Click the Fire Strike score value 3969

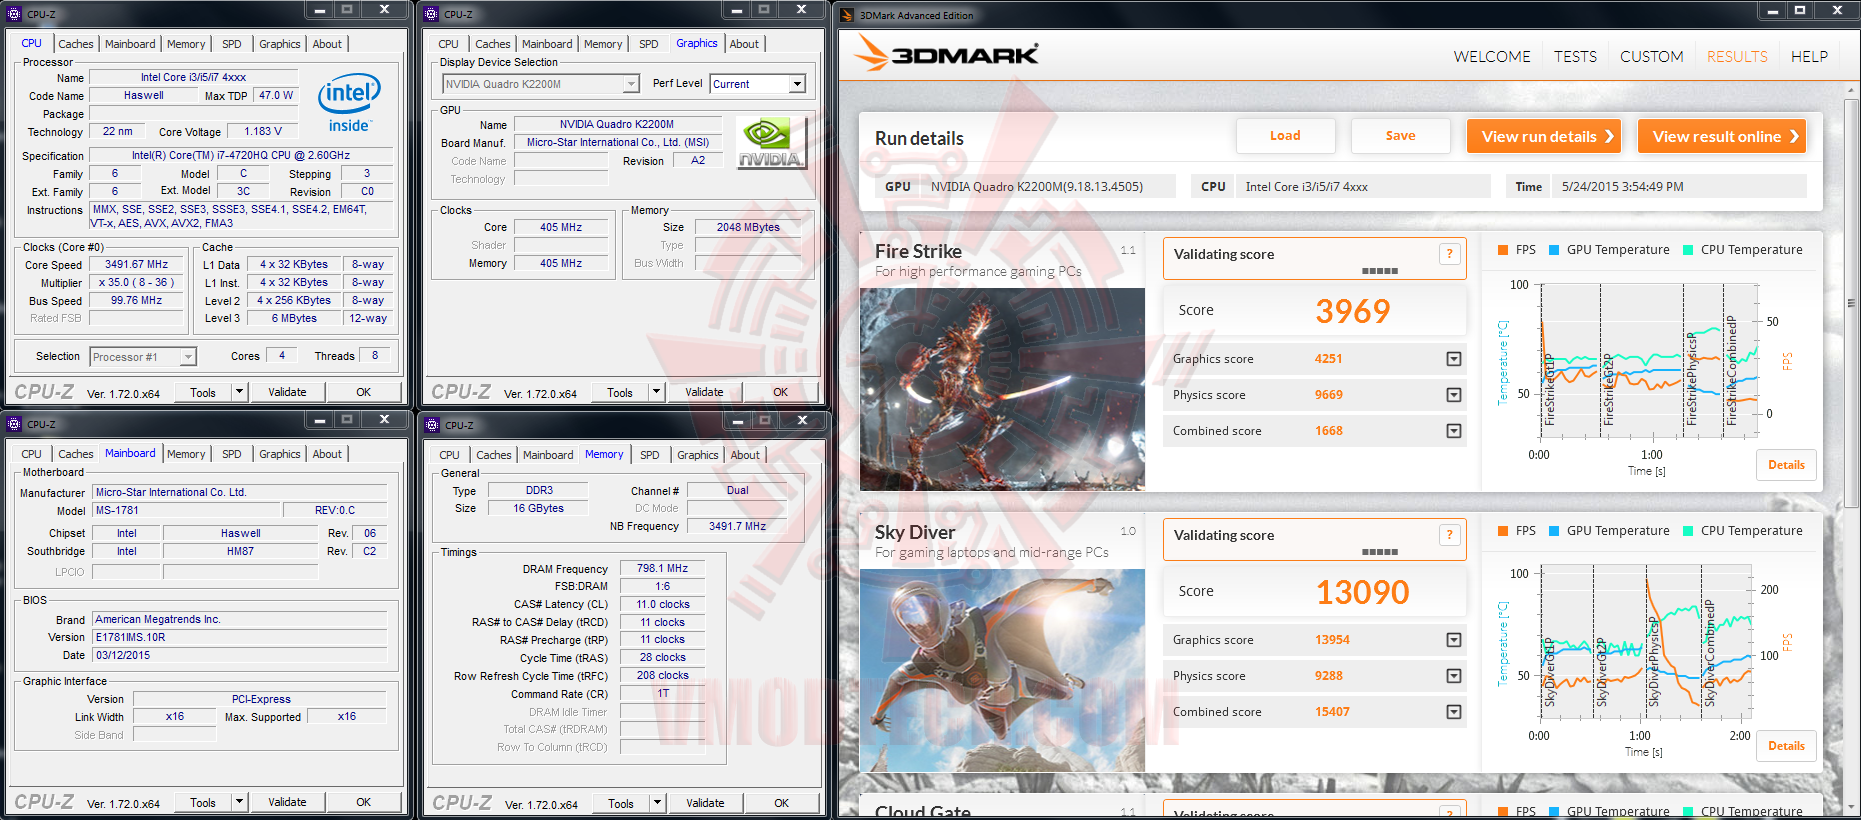coord(1352,311)
